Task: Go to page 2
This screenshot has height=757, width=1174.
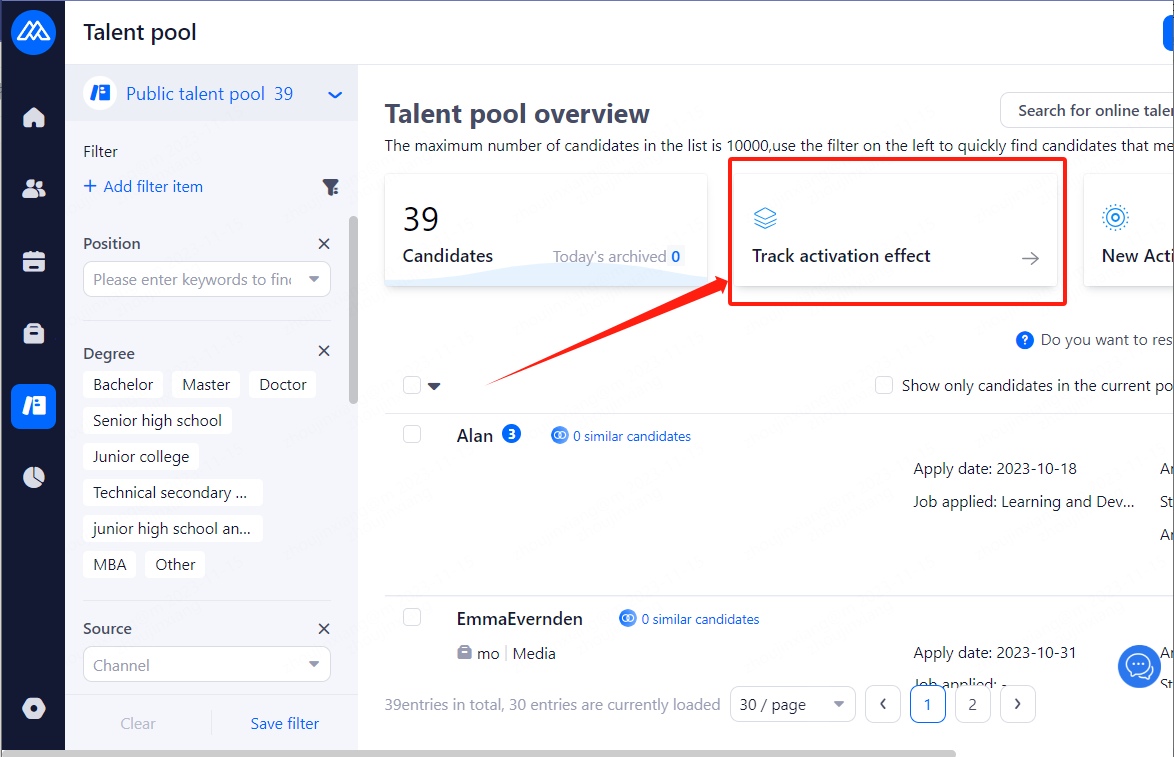Action: click(972, 705)
